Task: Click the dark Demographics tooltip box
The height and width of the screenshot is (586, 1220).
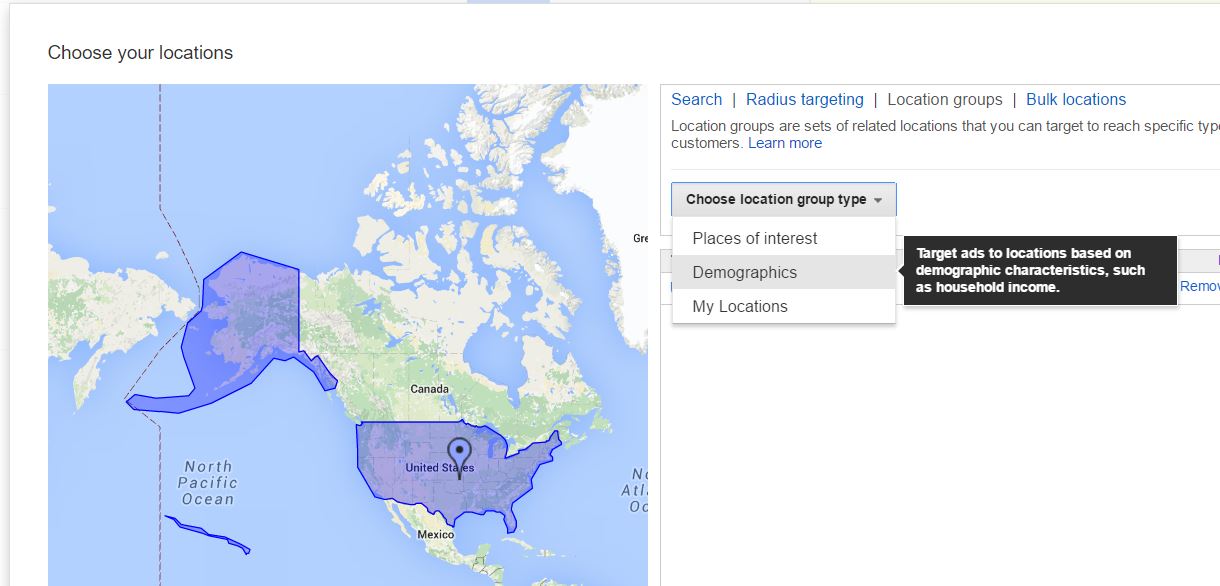Action: [x=1040, y=270]
